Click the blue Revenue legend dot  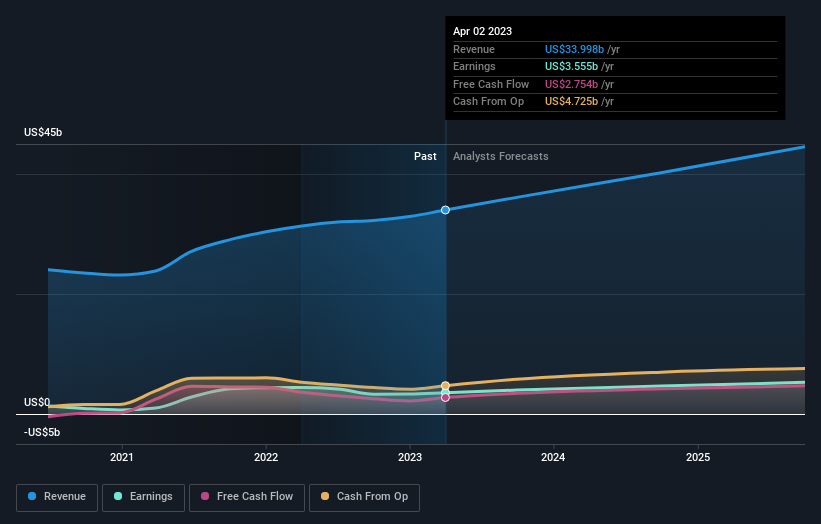click(32, 496)
